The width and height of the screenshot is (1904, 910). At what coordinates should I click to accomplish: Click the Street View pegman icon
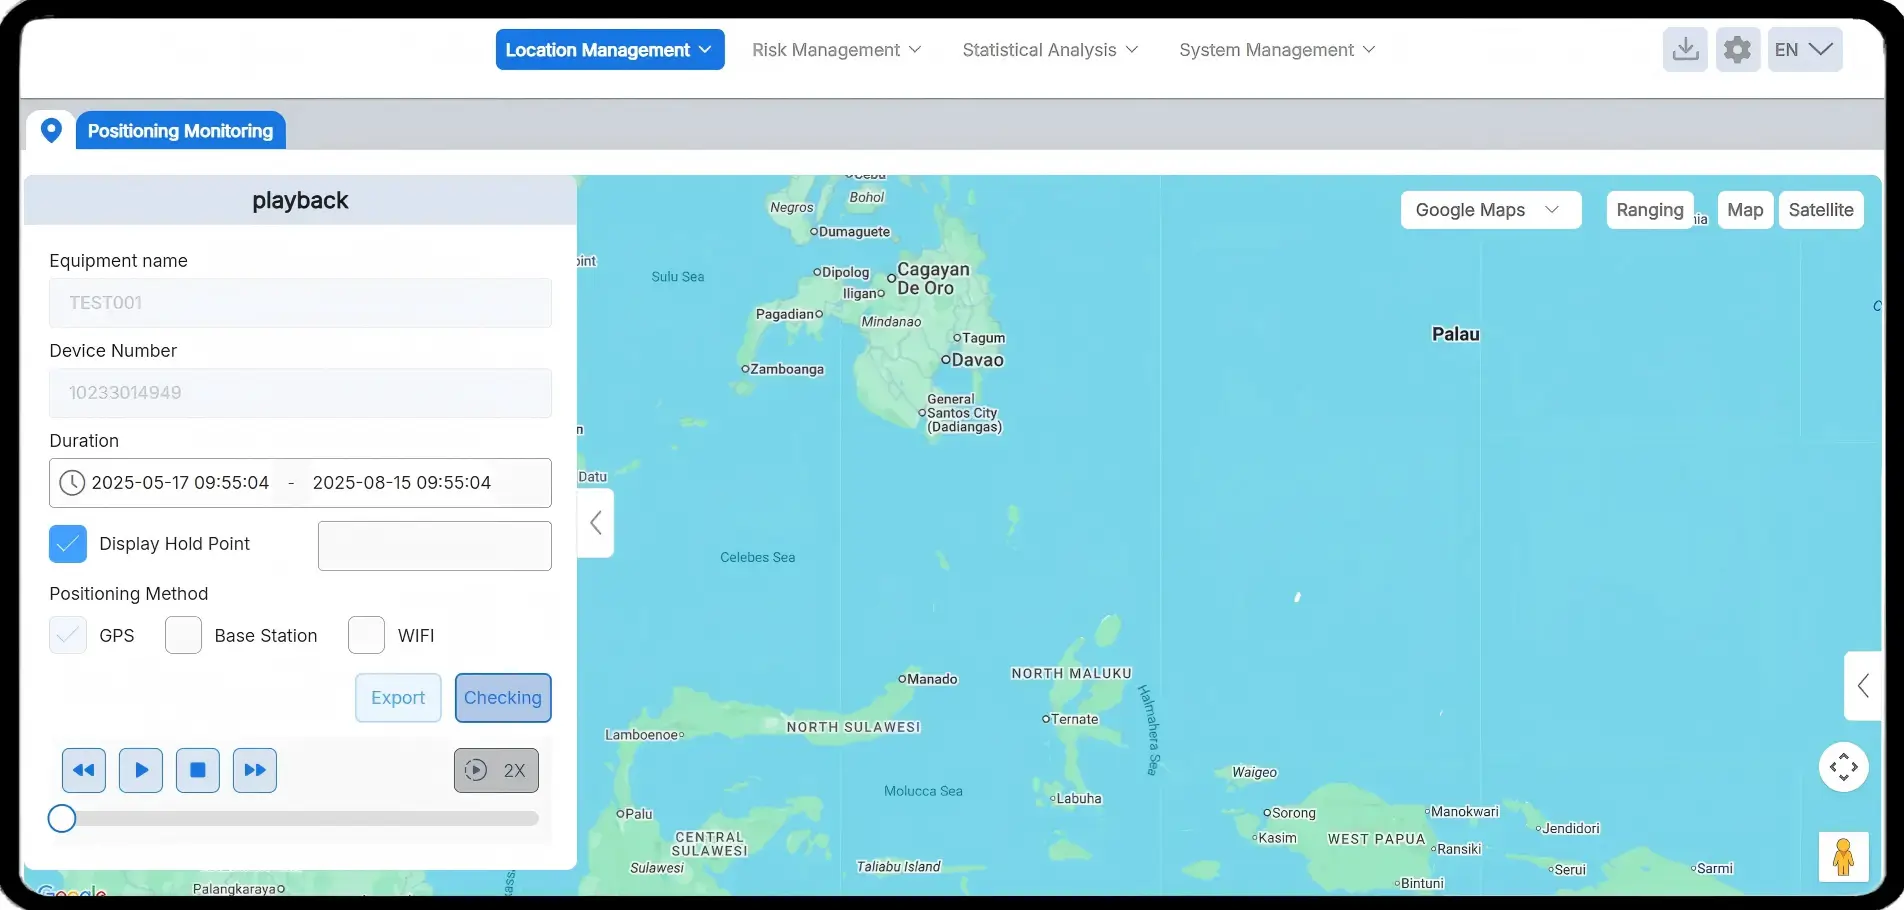pyautogui.click(x=1843, y=857)
